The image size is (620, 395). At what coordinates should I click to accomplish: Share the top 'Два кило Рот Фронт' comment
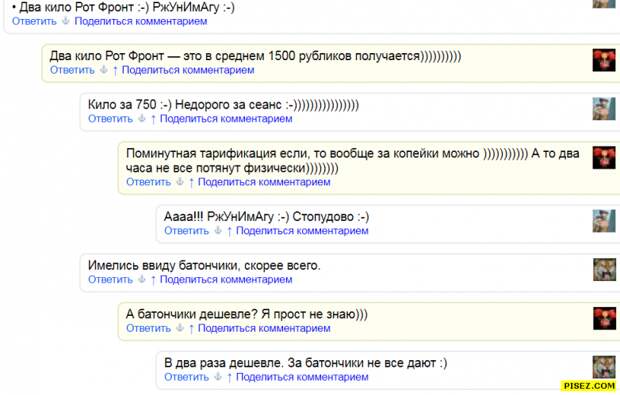pyautogui.click(x=141, y=21)
